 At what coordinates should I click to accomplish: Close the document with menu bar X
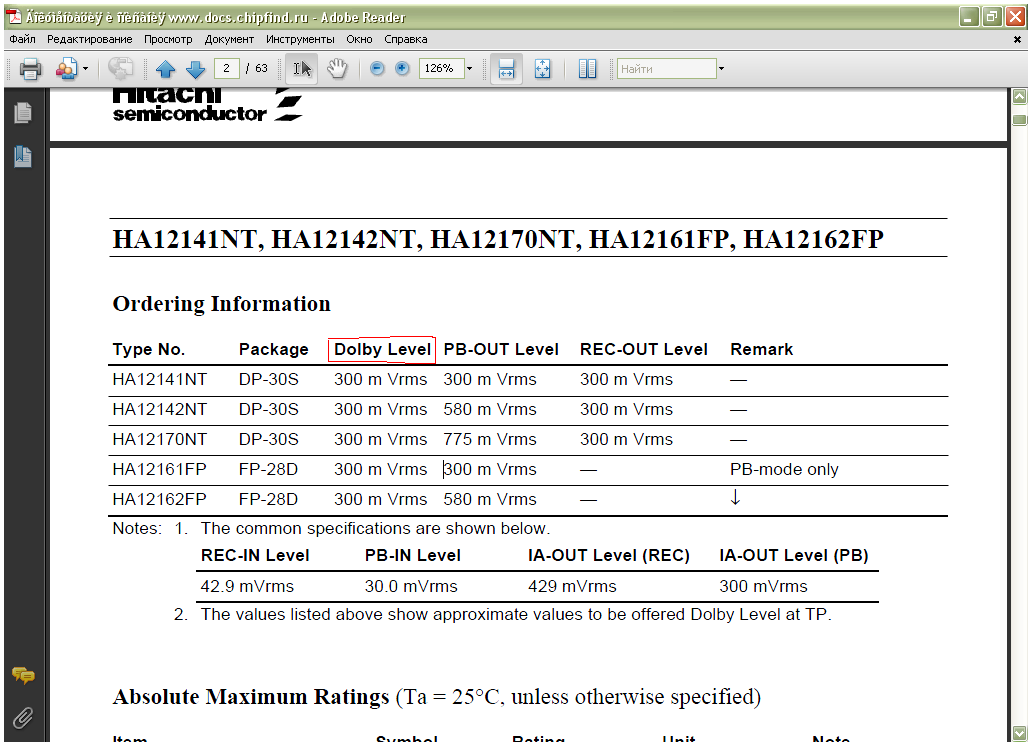[1018, 39]
